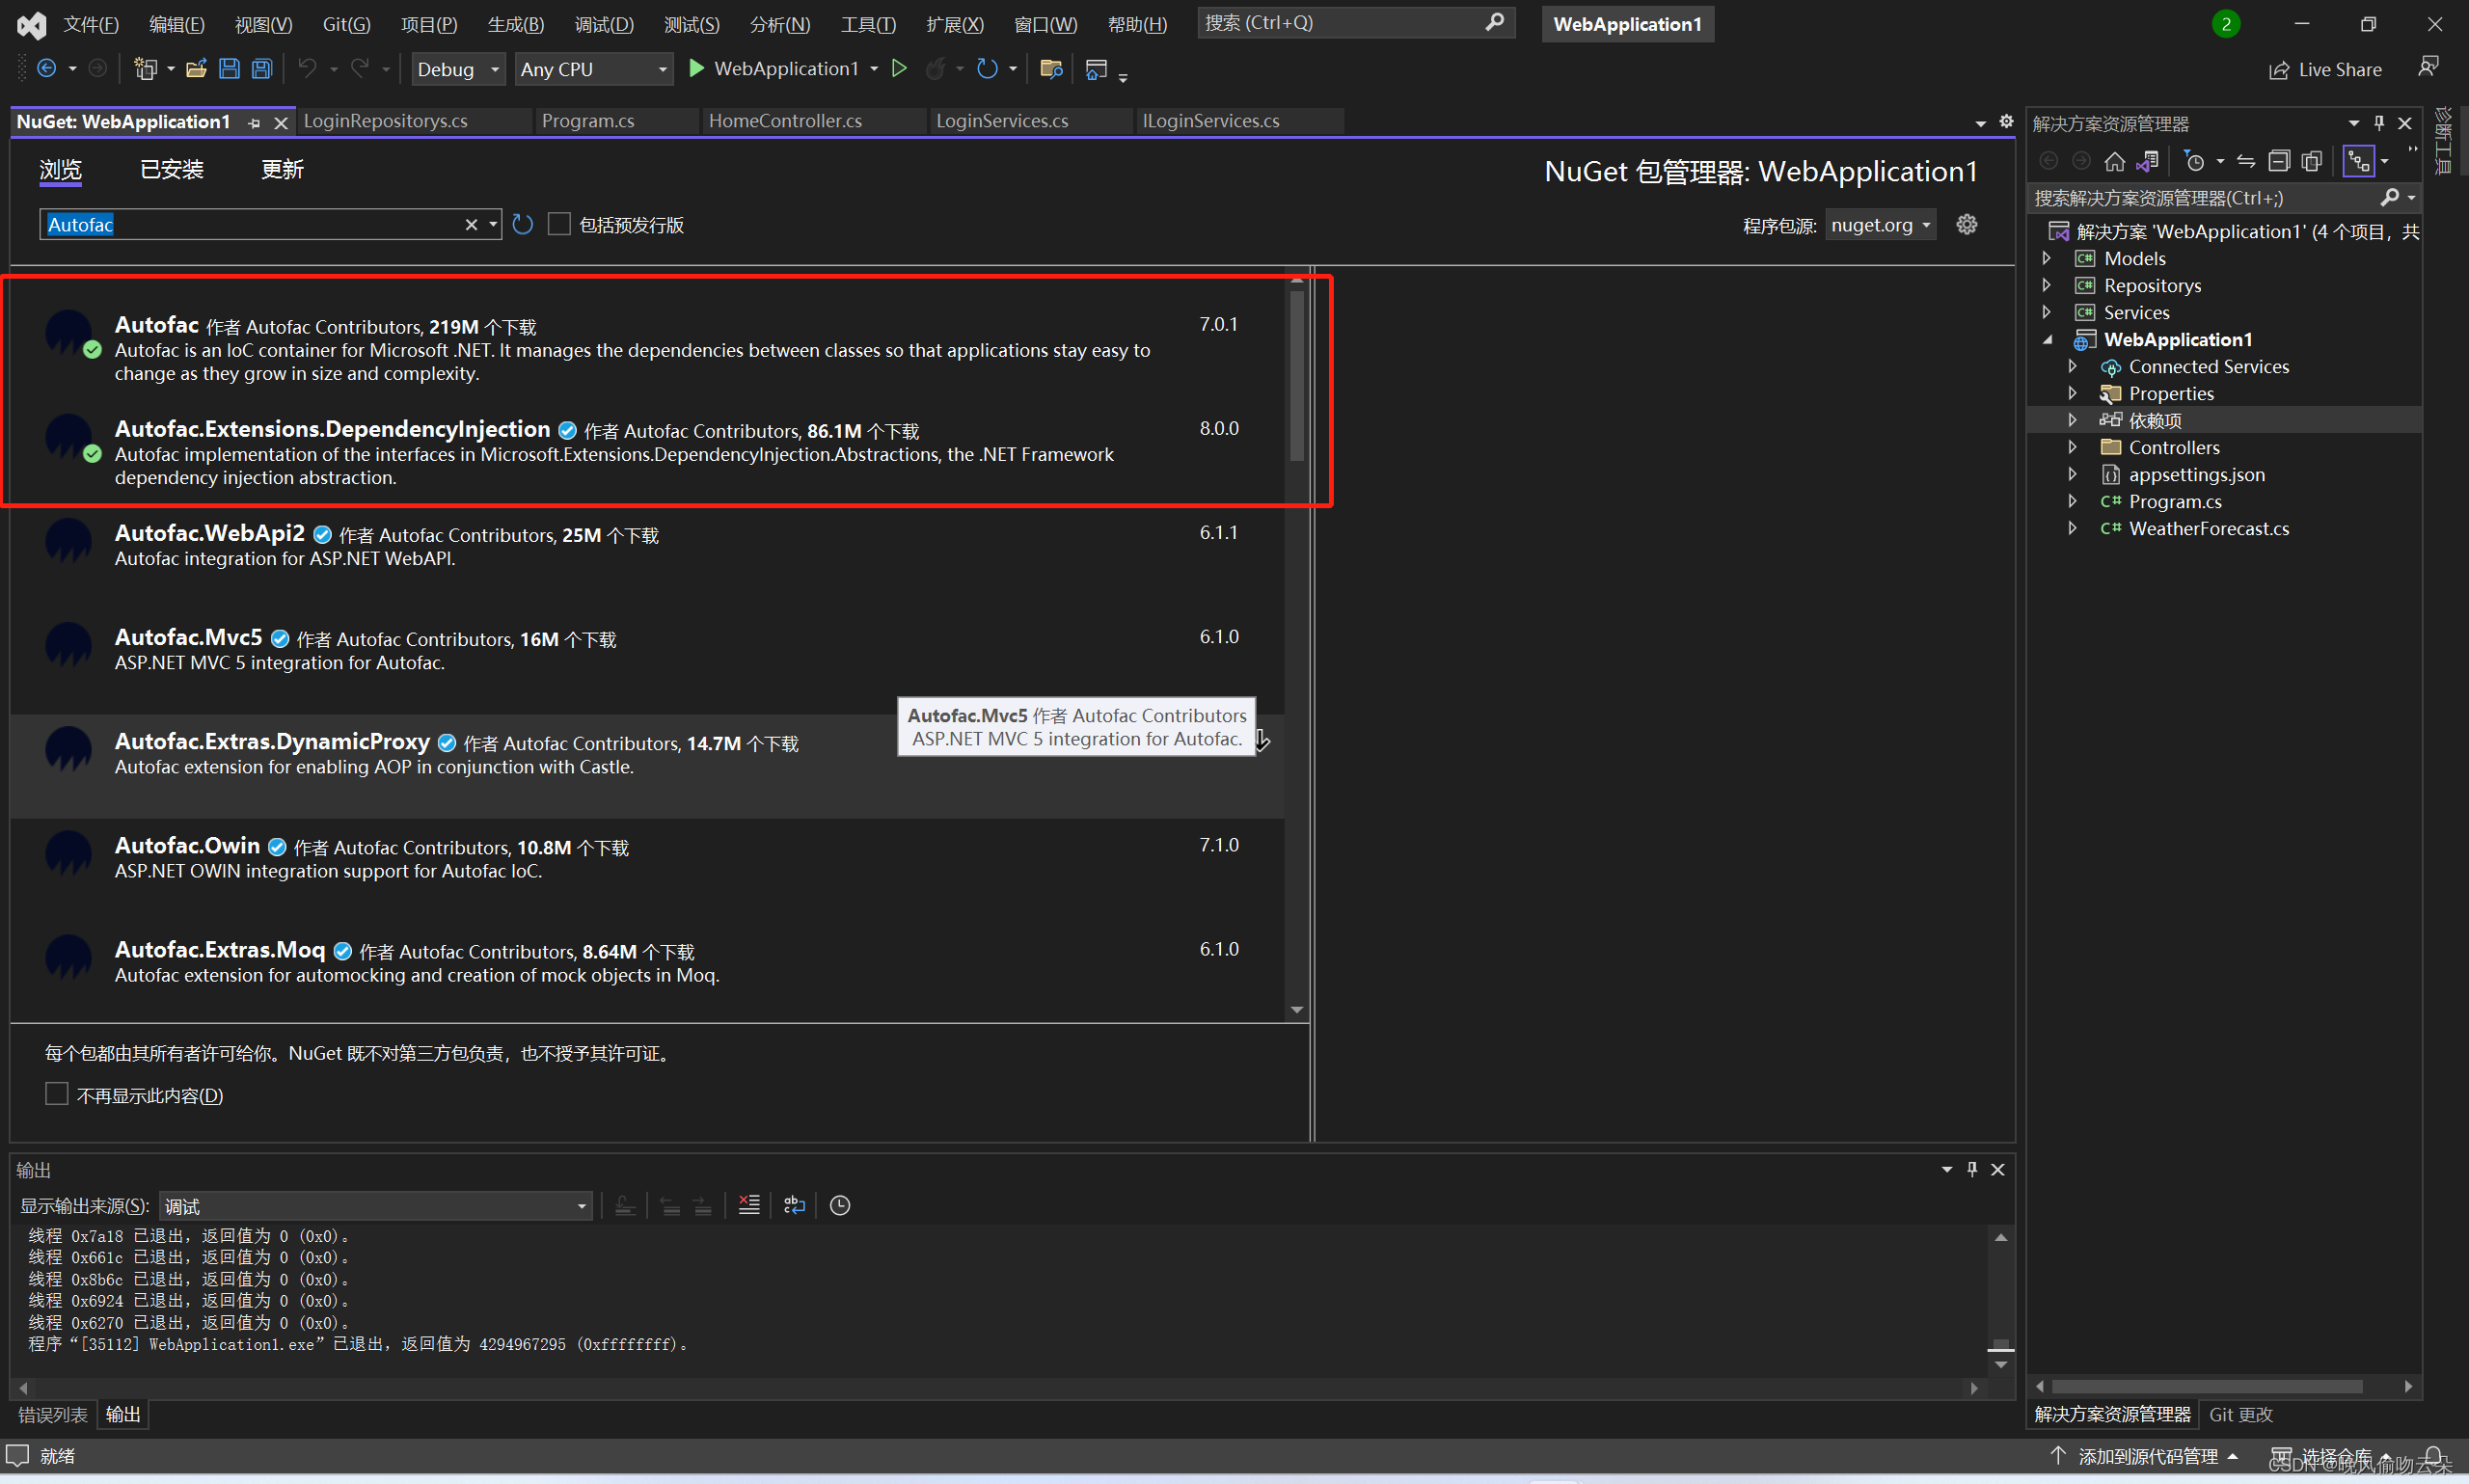The height and width of the screenshot is (1484, 2469).
Task: Pin the NuGet WebApplication1 tab
Action: click(x=254, y=123)
